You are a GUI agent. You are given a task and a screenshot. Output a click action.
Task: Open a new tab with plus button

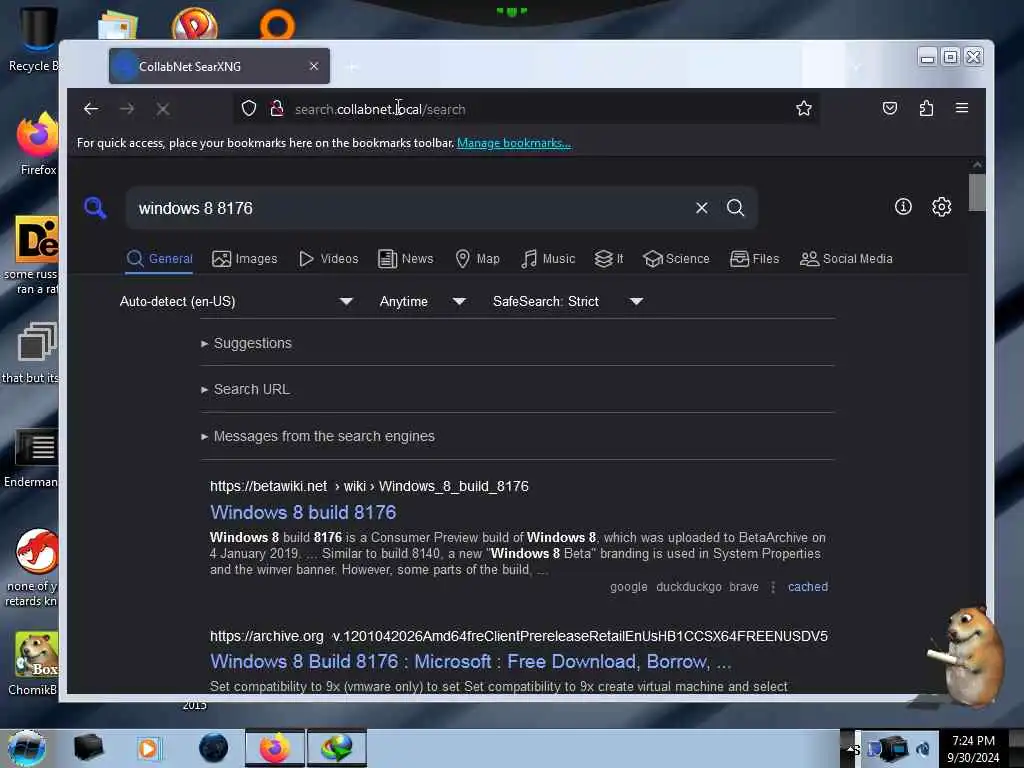[x=351, y=67]
